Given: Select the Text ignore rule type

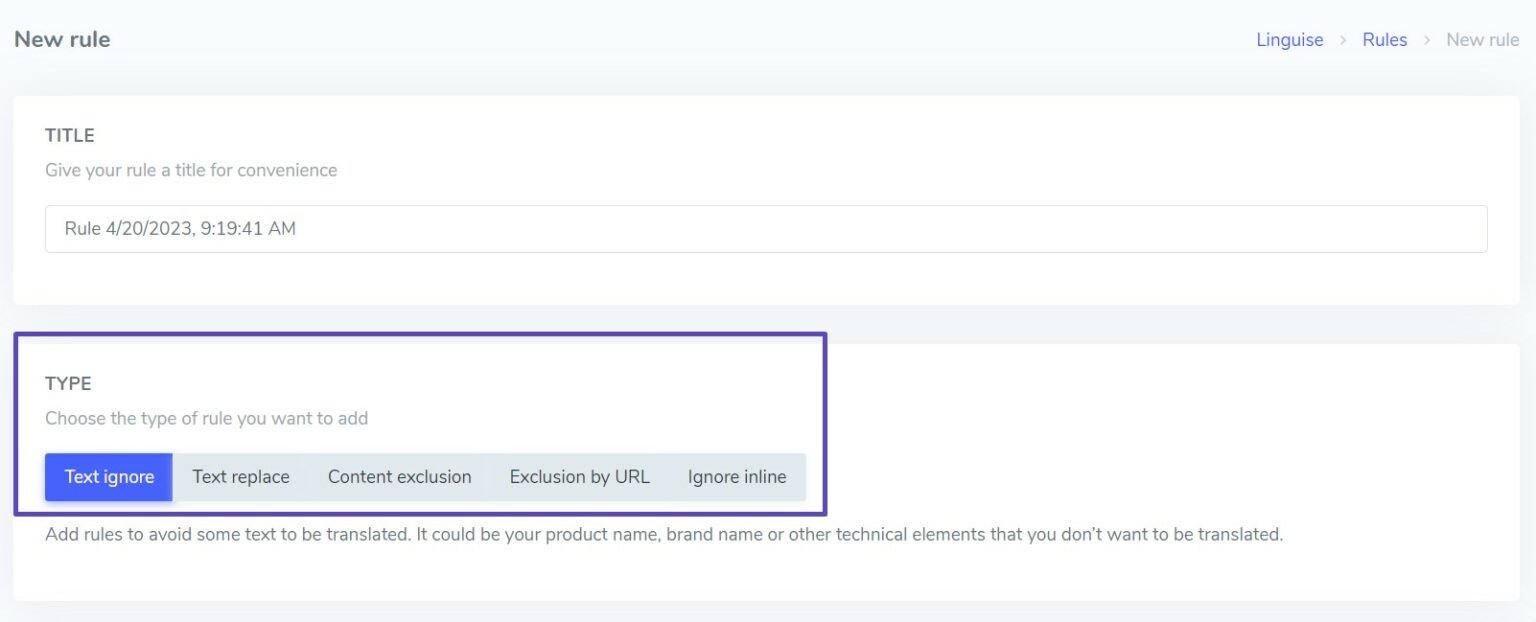Looking at the screenshot, I should [x=109, y=477].
